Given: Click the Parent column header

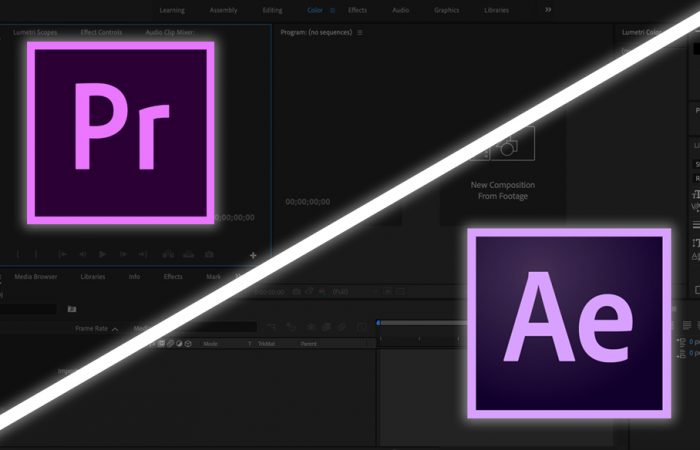Looking at the screenshot, I should [308, 344].
